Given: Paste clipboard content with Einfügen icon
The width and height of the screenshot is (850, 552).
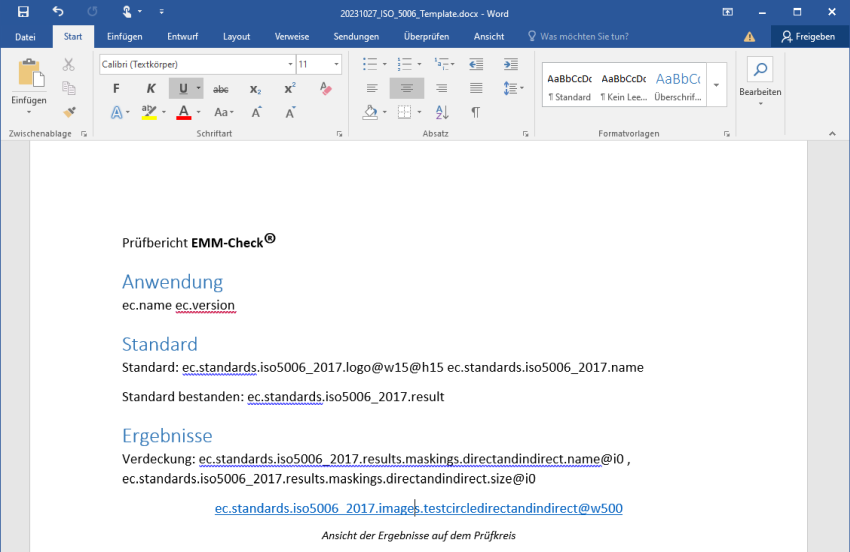Looking at the screenshot, I should pyautogui.click(x=29, y=74).
